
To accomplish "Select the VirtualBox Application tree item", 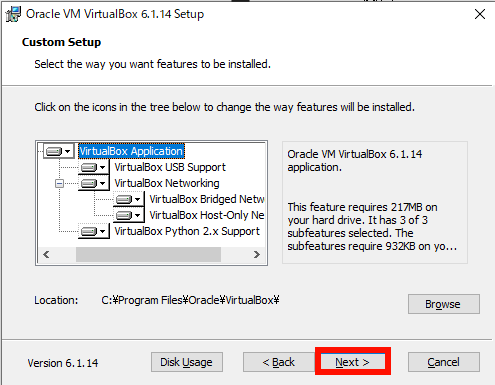I will tap(131, 151).
